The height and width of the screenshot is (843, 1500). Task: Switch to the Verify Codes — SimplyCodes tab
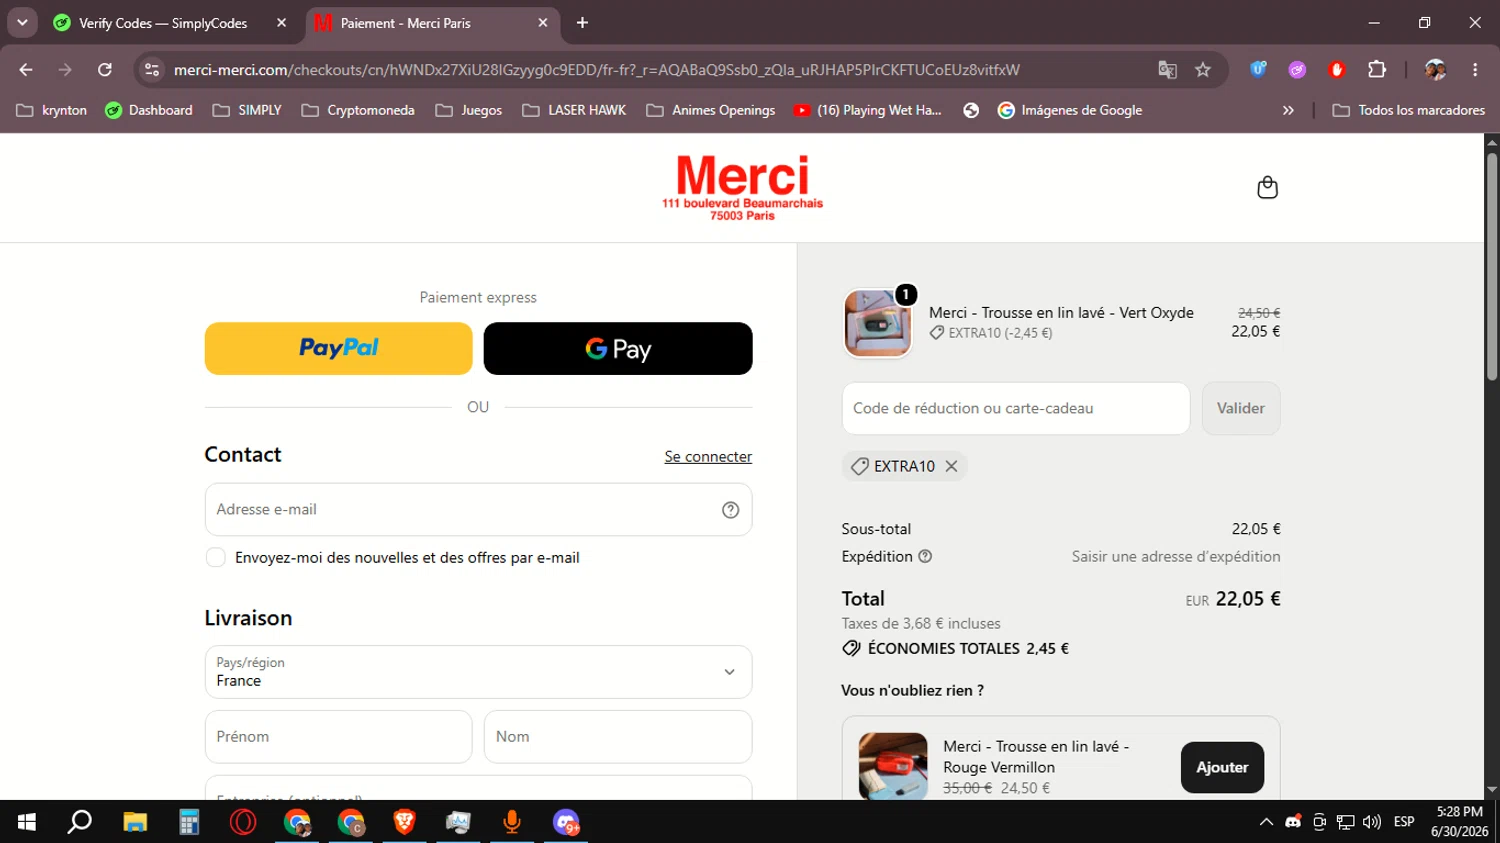coord(169,23)
